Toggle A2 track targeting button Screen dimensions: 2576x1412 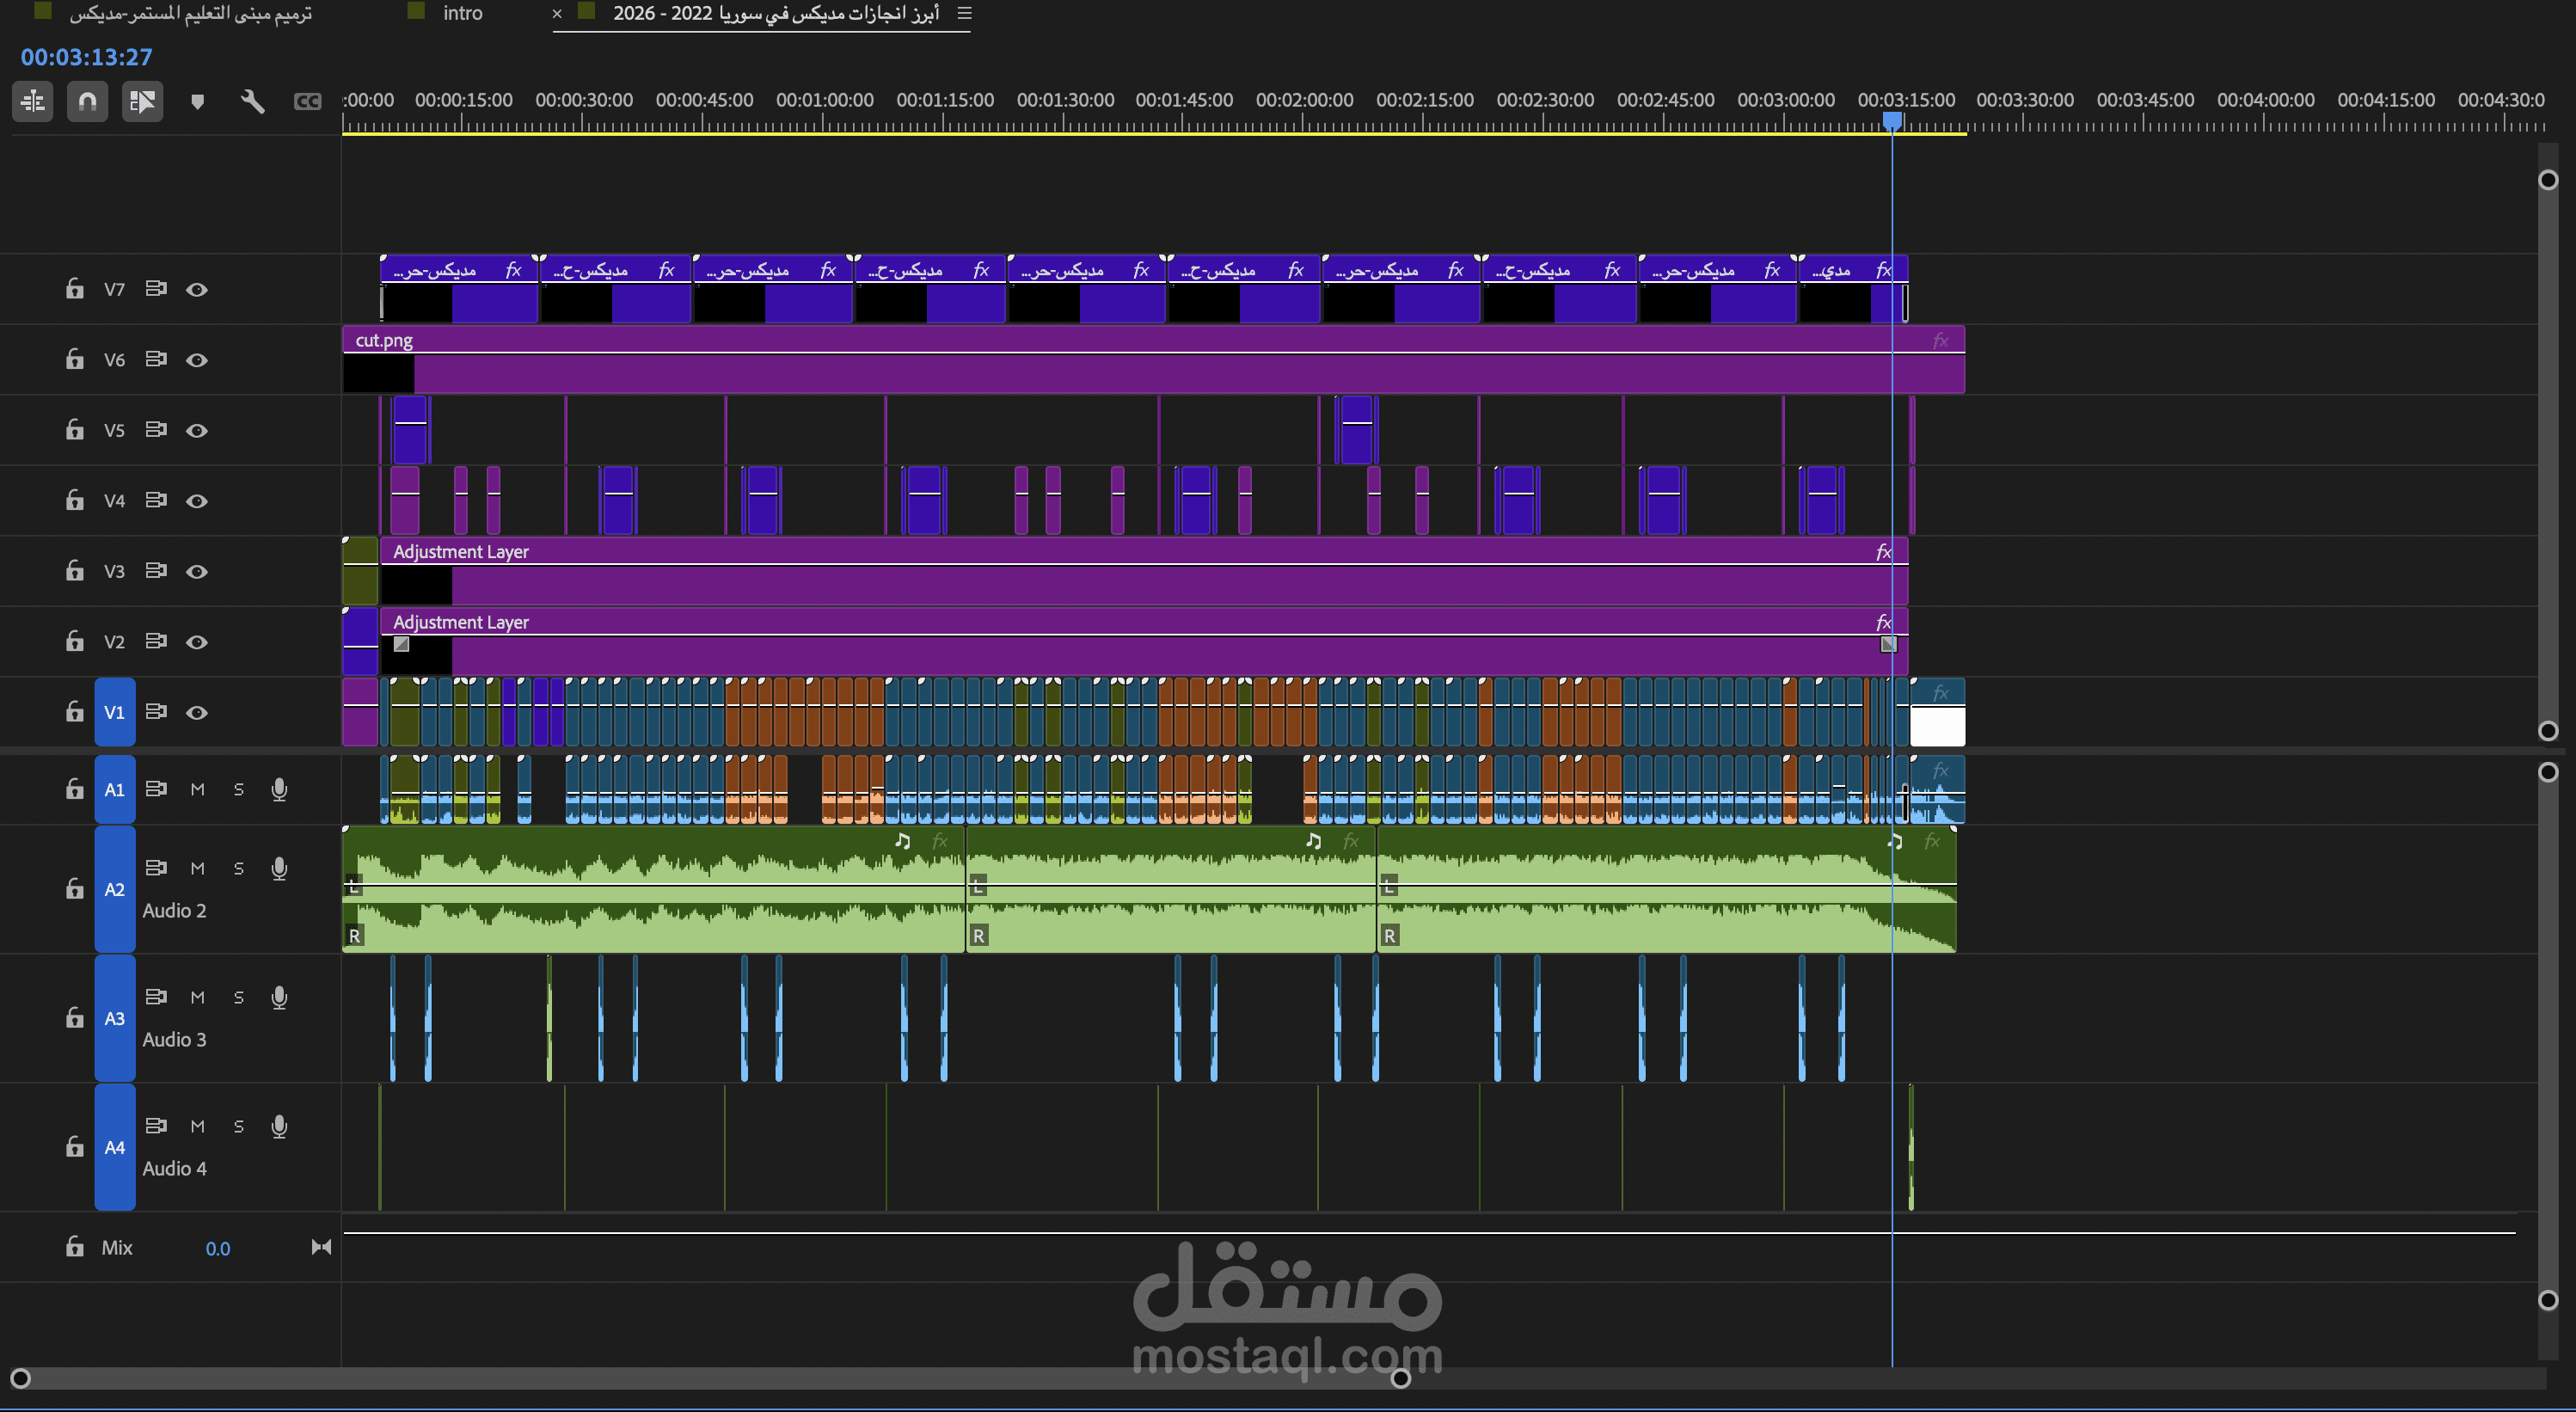(115, 889)
